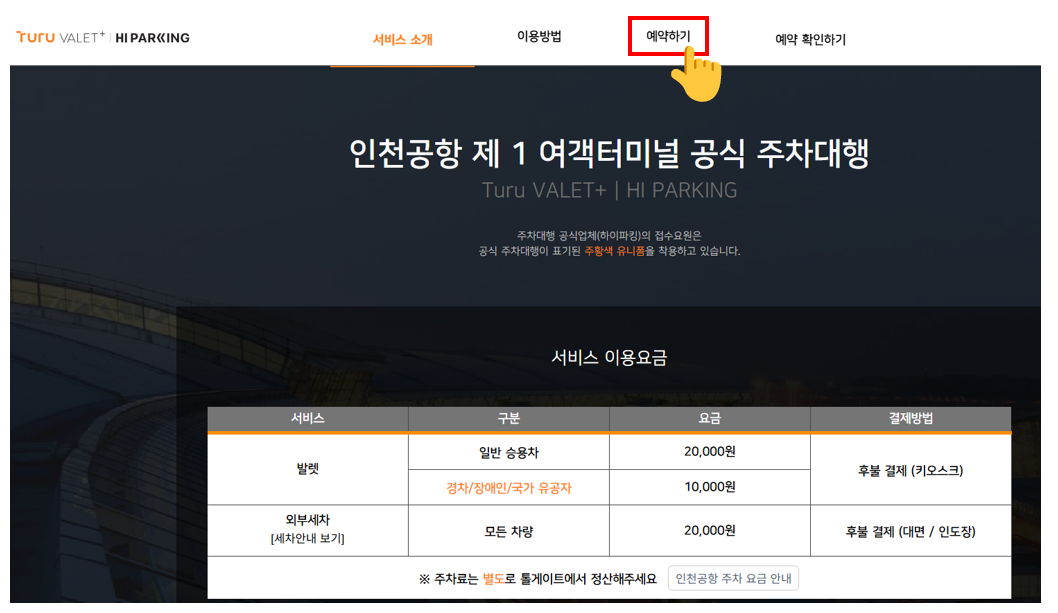This screenshot has width=1058, height=613.
Task: Click the 모든 차량 table cell
Action: (x=509, y=531)
